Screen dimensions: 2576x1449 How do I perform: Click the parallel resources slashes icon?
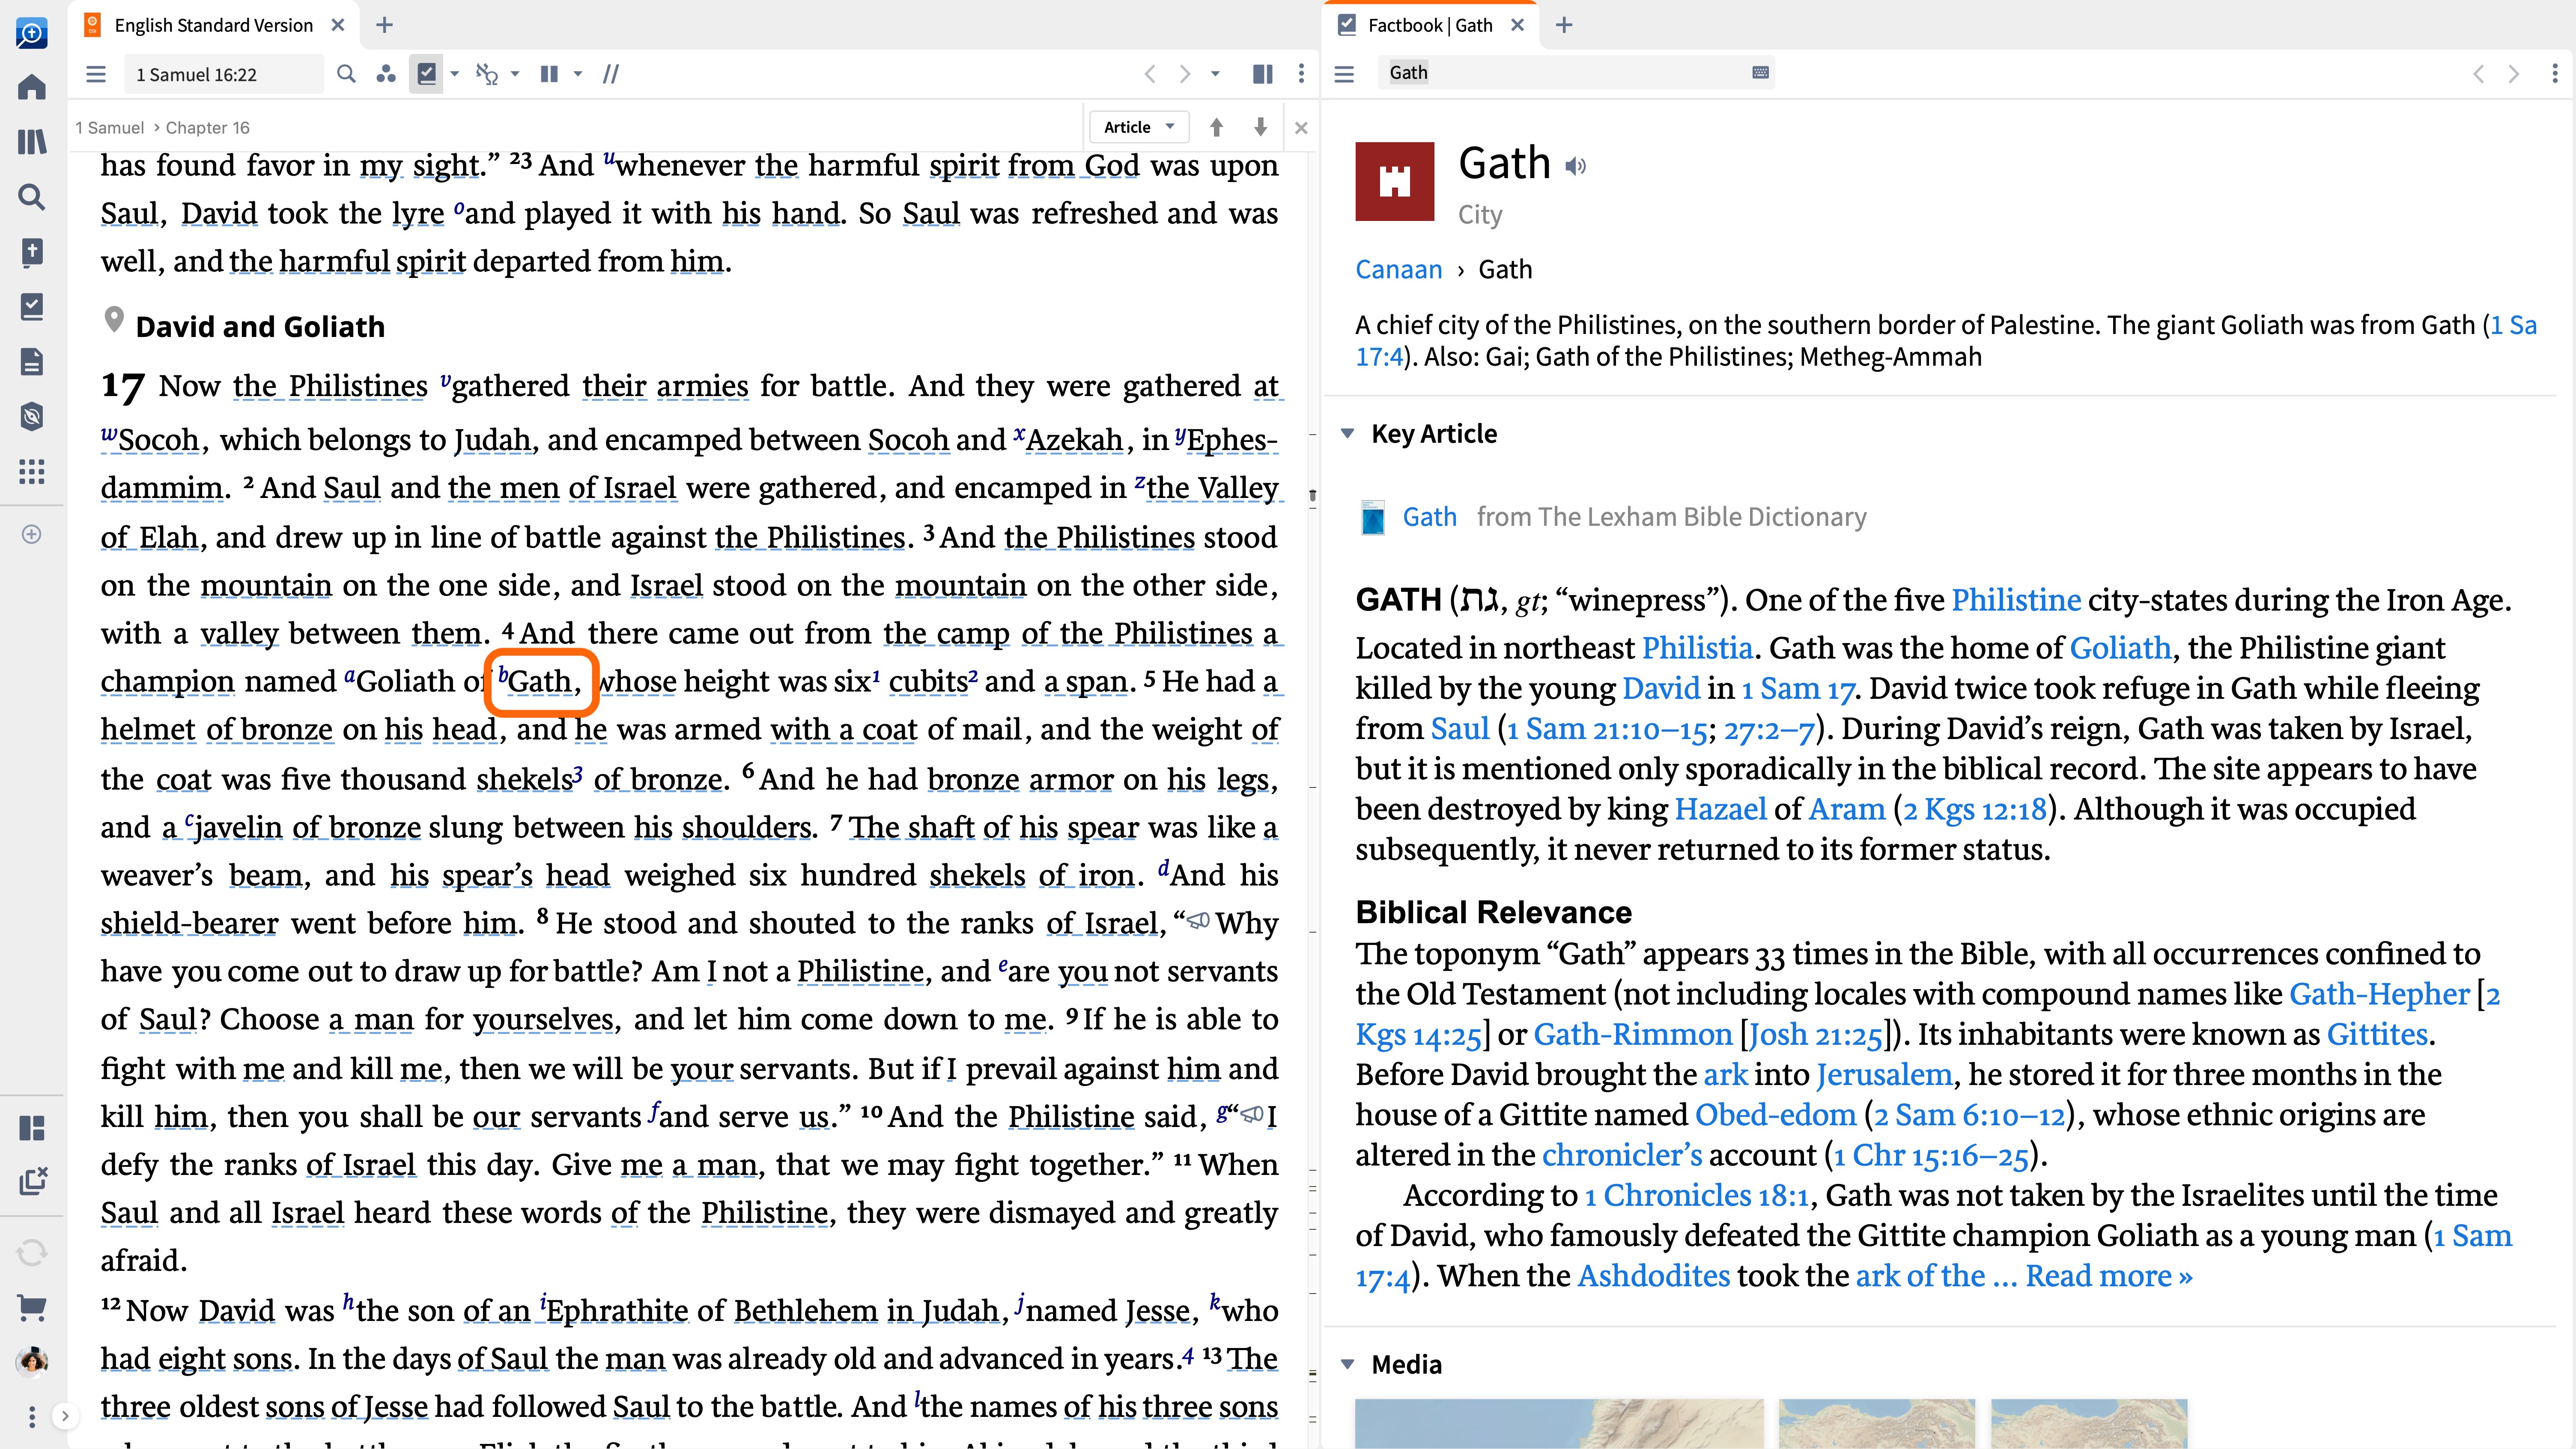pos(611,74)
